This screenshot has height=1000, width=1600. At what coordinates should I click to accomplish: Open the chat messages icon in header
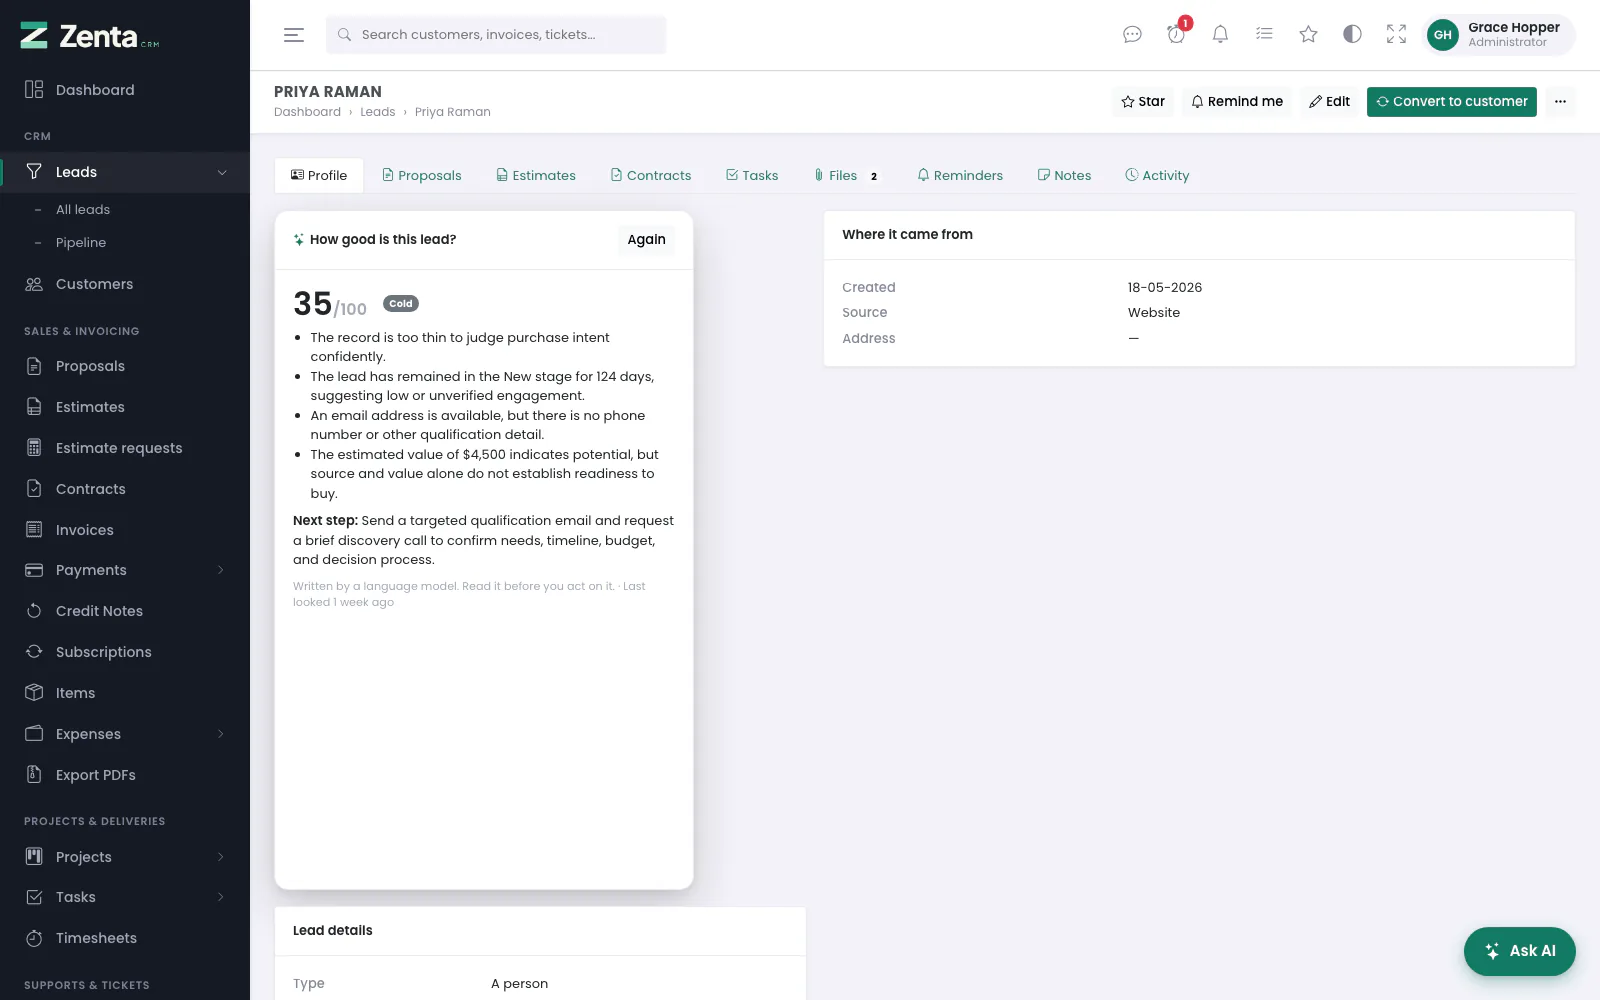point(1132,34)
